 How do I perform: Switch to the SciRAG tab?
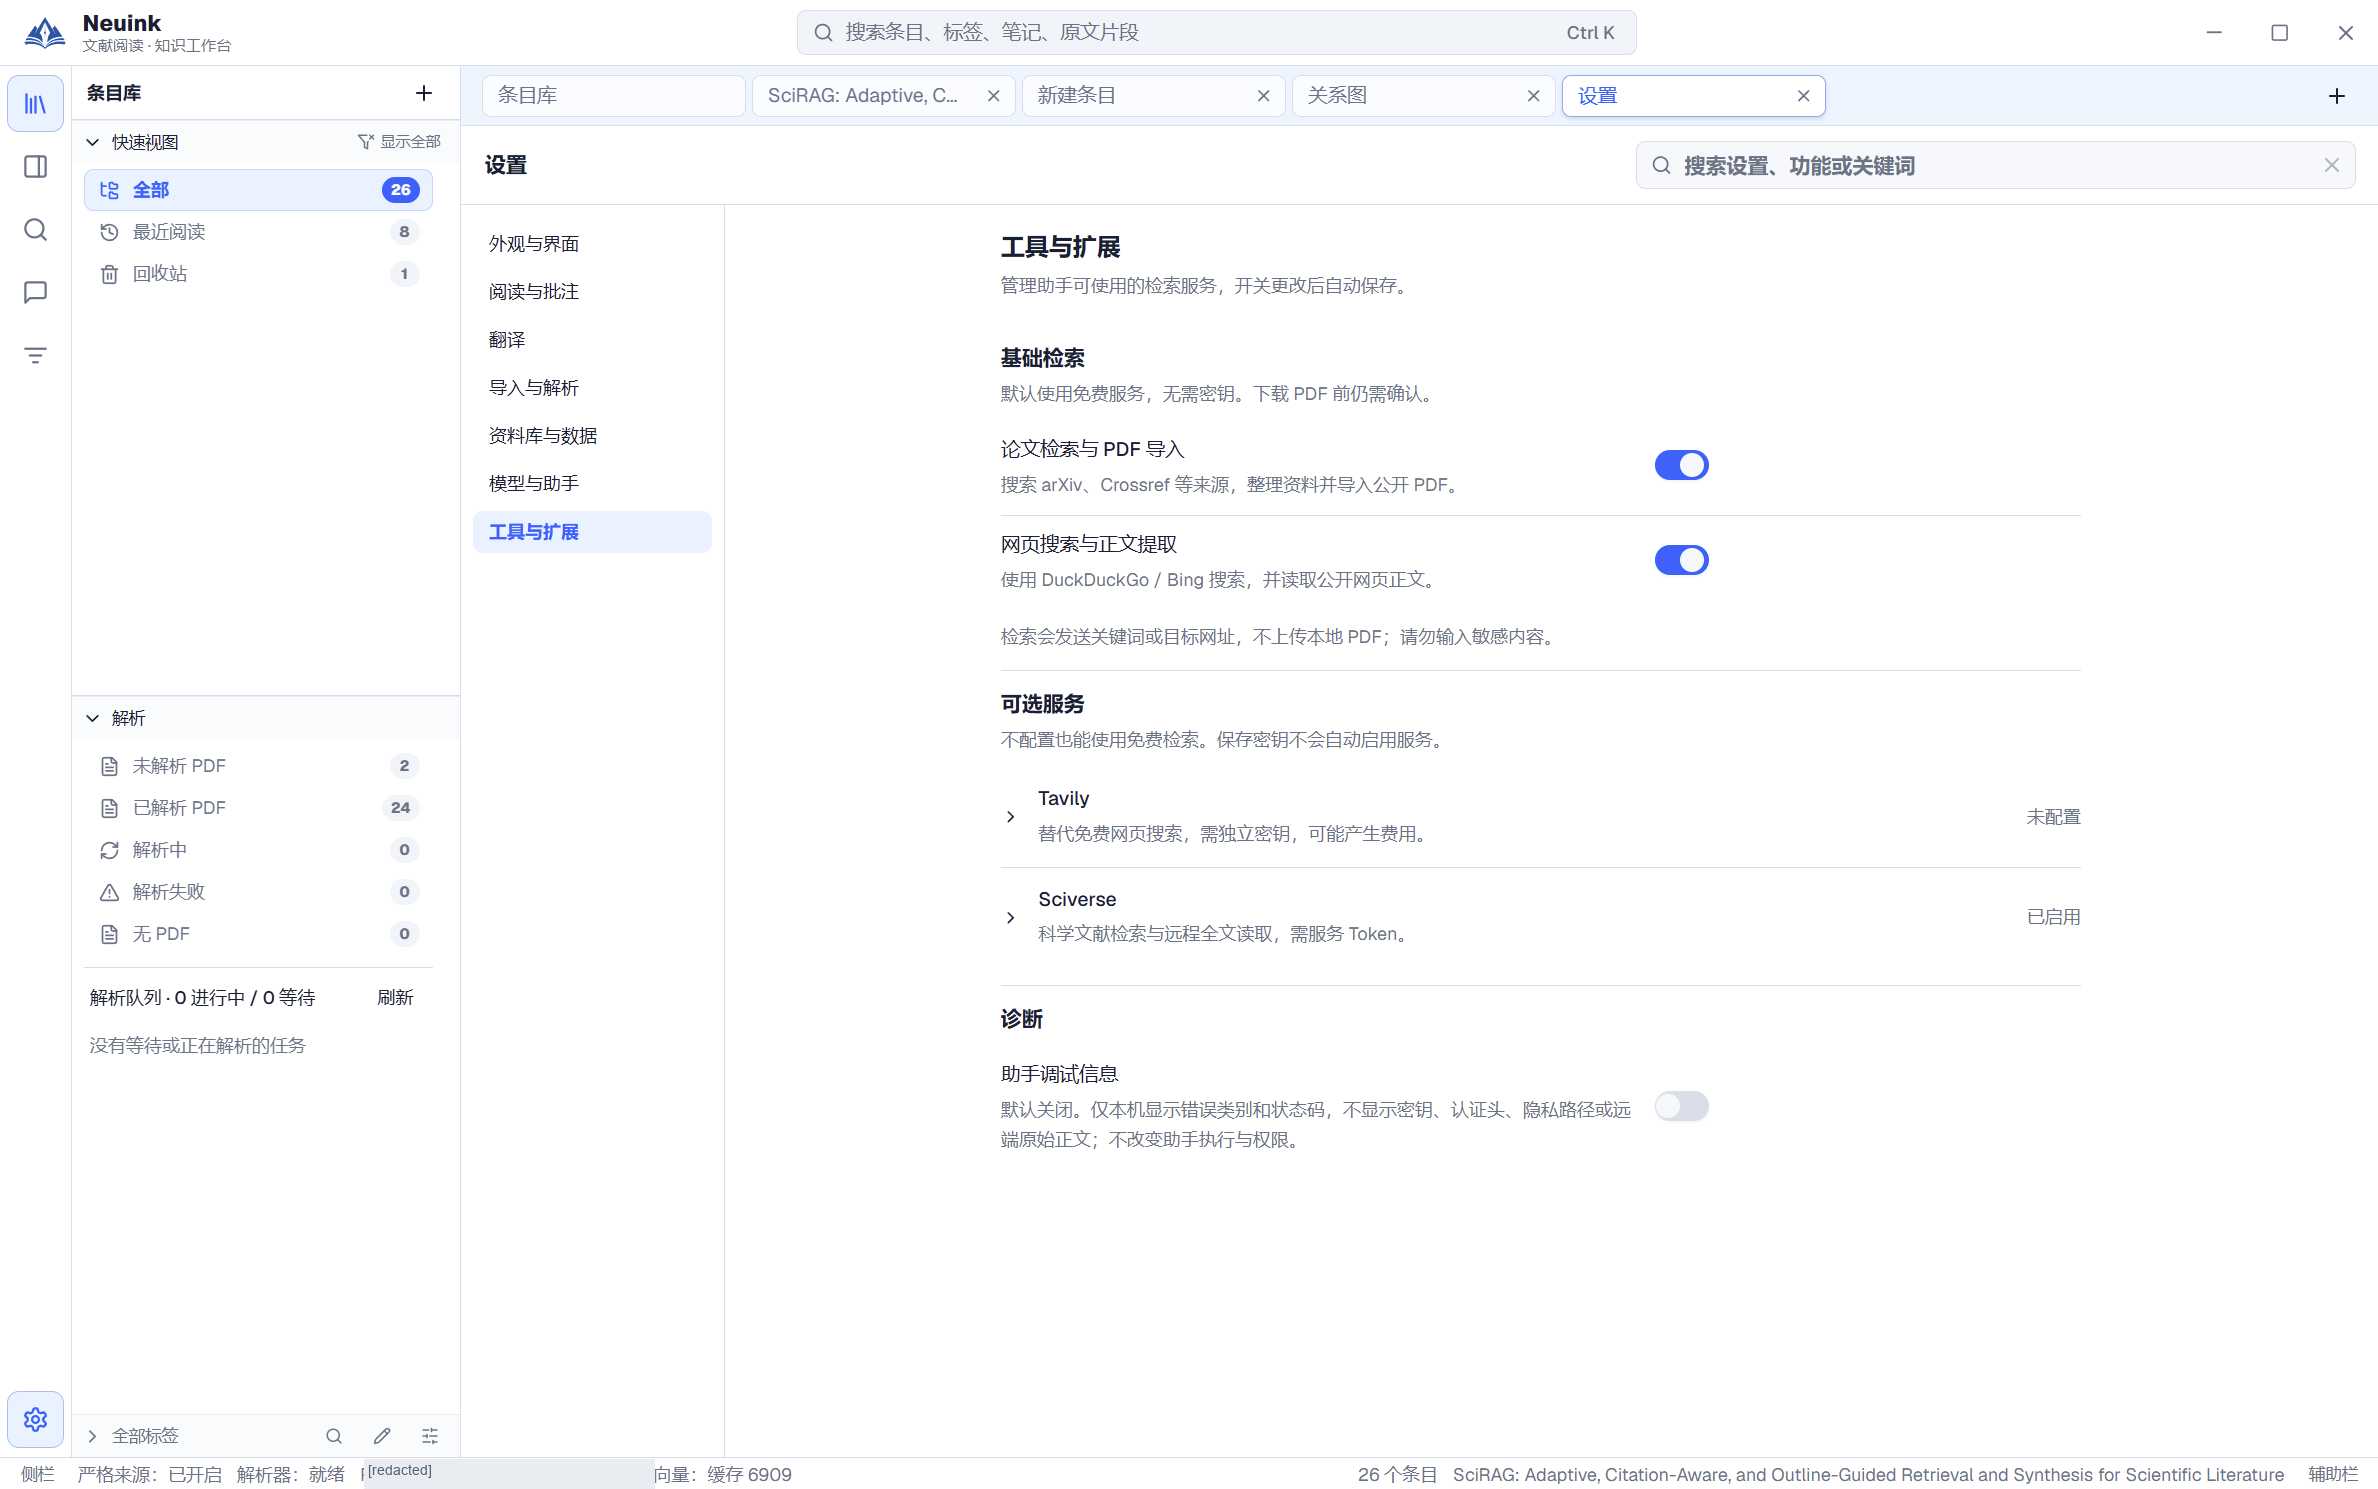click(862, 96)
